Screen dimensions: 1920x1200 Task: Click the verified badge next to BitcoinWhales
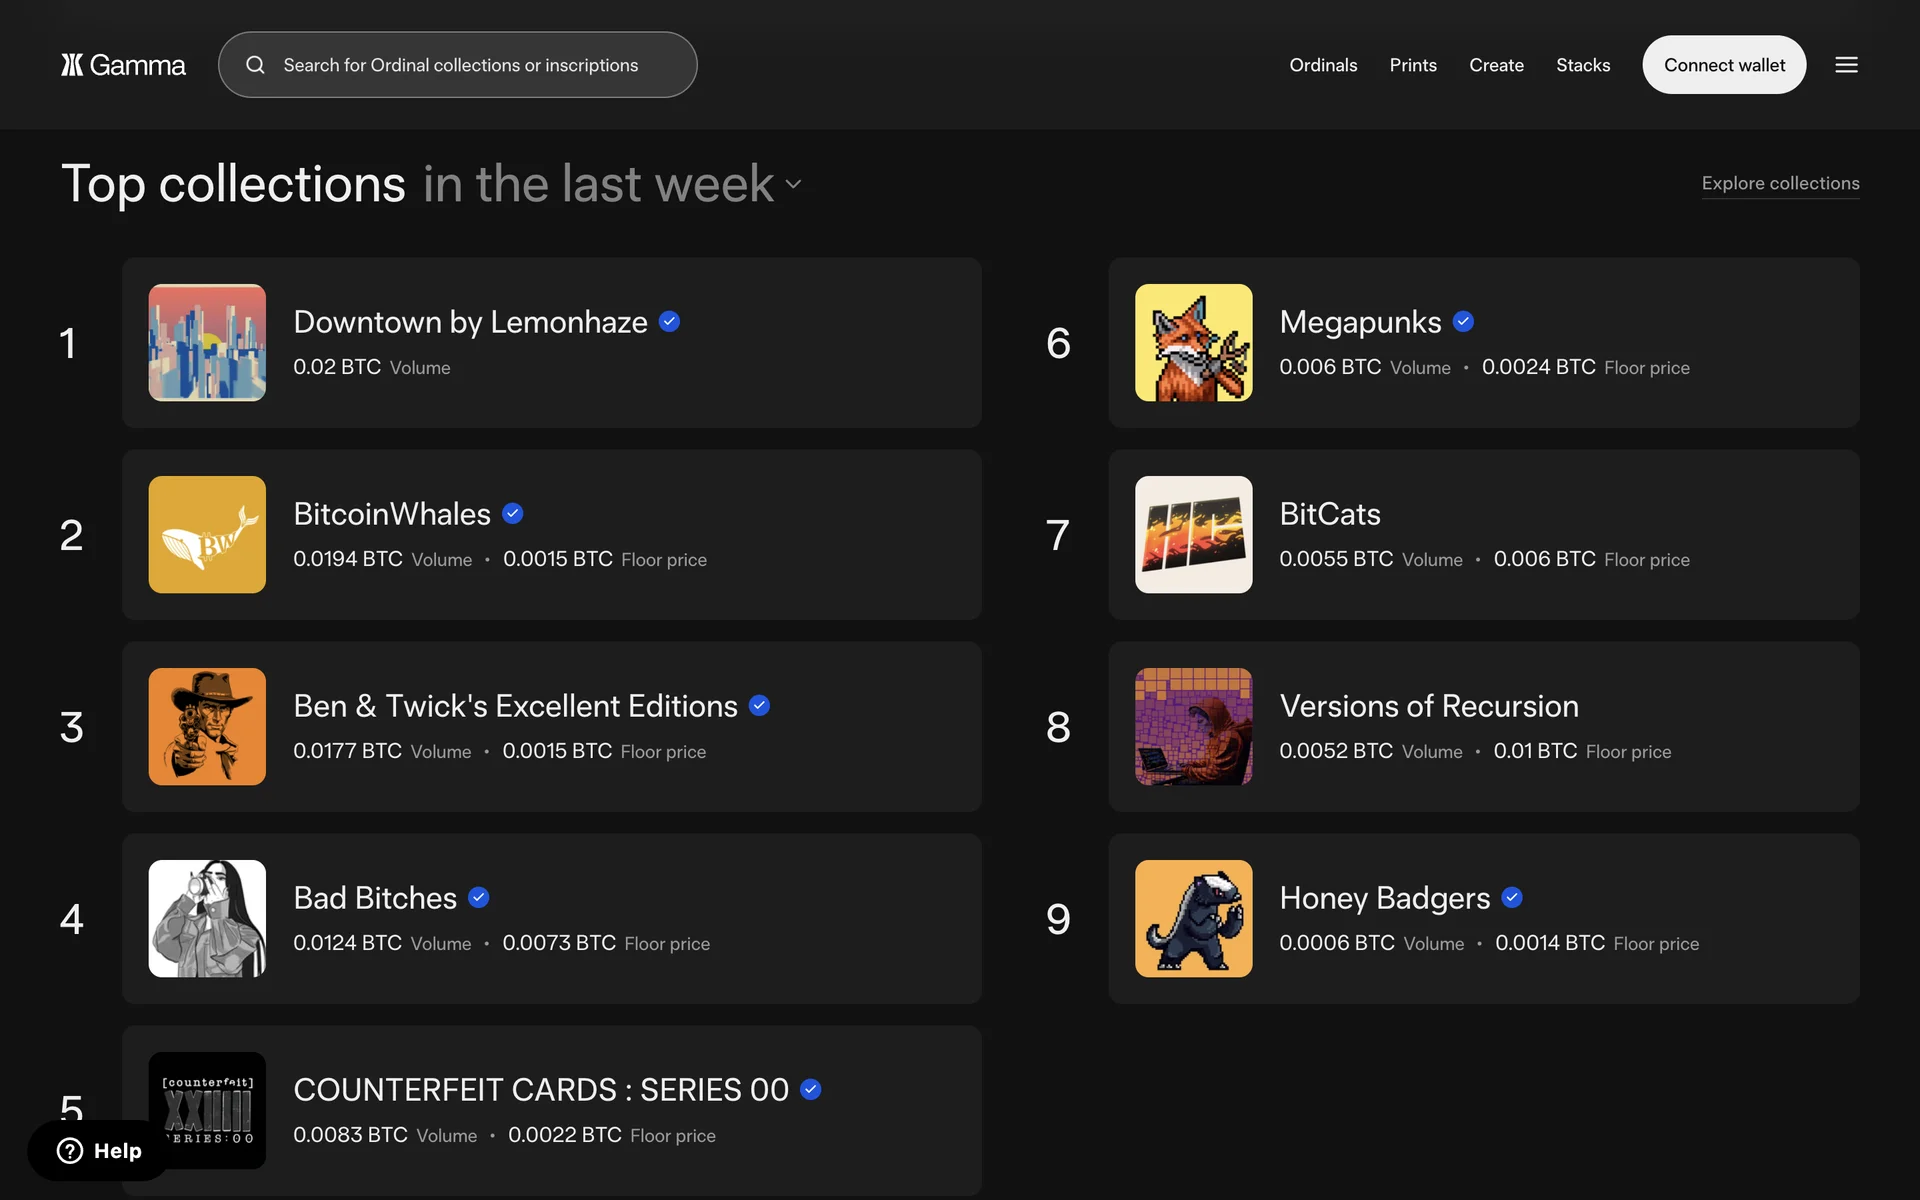pyautogui.click(x=513, y=514)
